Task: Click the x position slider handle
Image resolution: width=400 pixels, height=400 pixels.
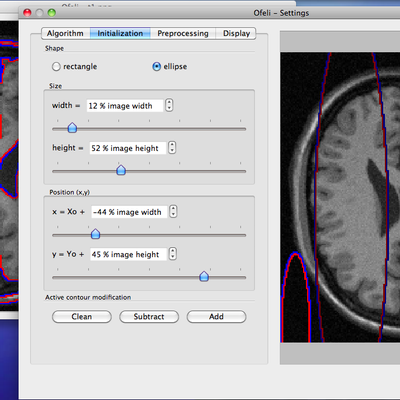Action: click(95, 234)
